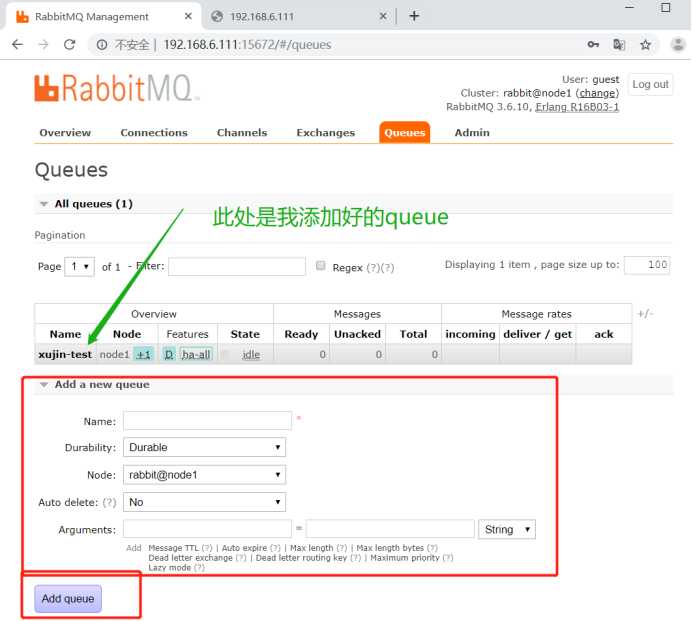Switch to the 192.168.6.111 browser tab

(298, 17)
